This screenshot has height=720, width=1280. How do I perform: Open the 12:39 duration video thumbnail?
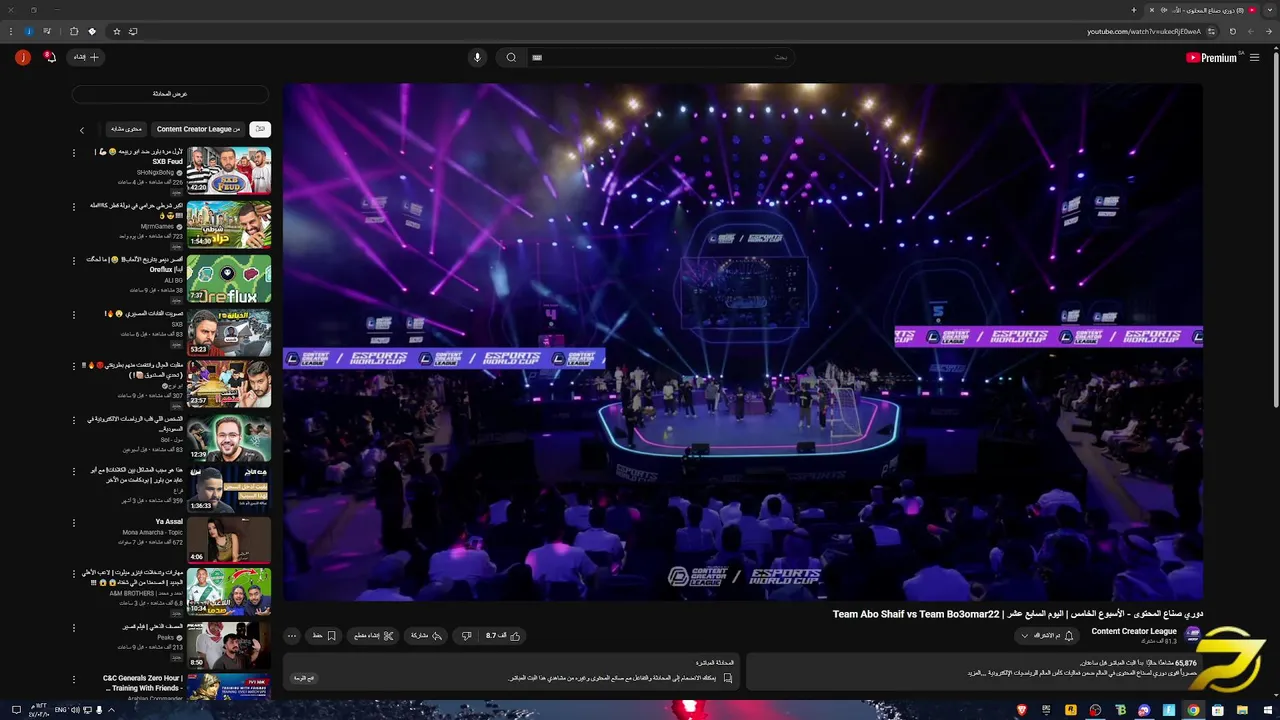click(x=229, y=438)
